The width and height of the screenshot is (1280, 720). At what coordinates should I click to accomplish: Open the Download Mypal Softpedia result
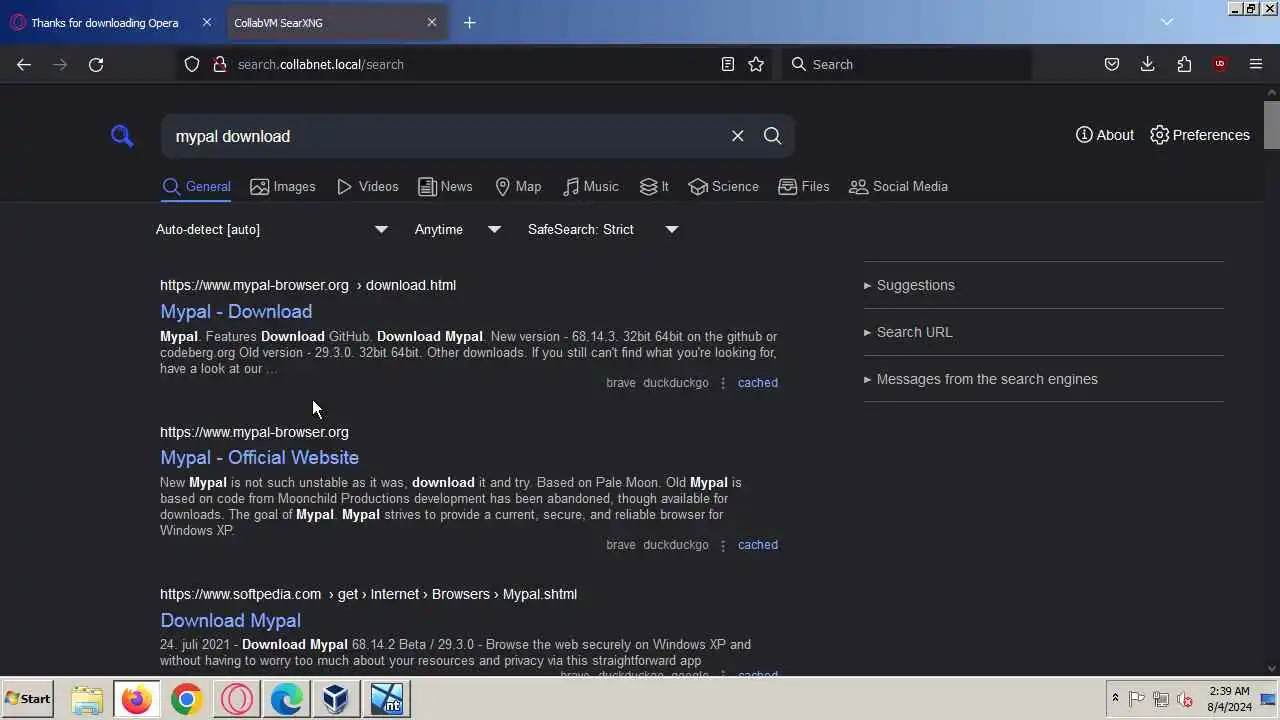tap(230, 620)
